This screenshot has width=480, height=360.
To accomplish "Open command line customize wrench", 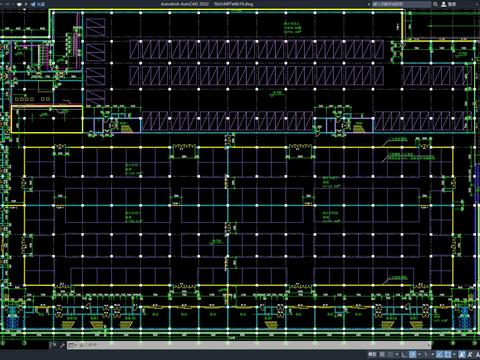I will [x=62, y=345].
